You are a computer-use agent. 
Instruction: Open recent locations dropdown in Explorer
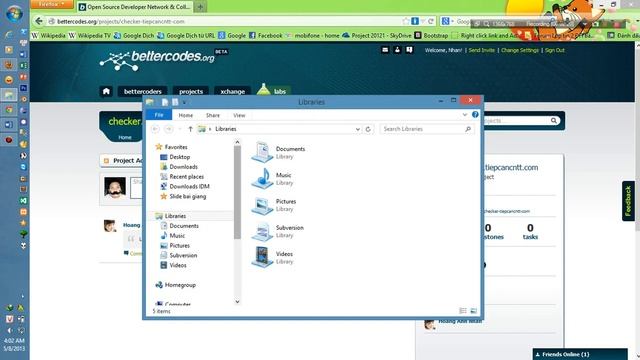click(x=180, y=129)
